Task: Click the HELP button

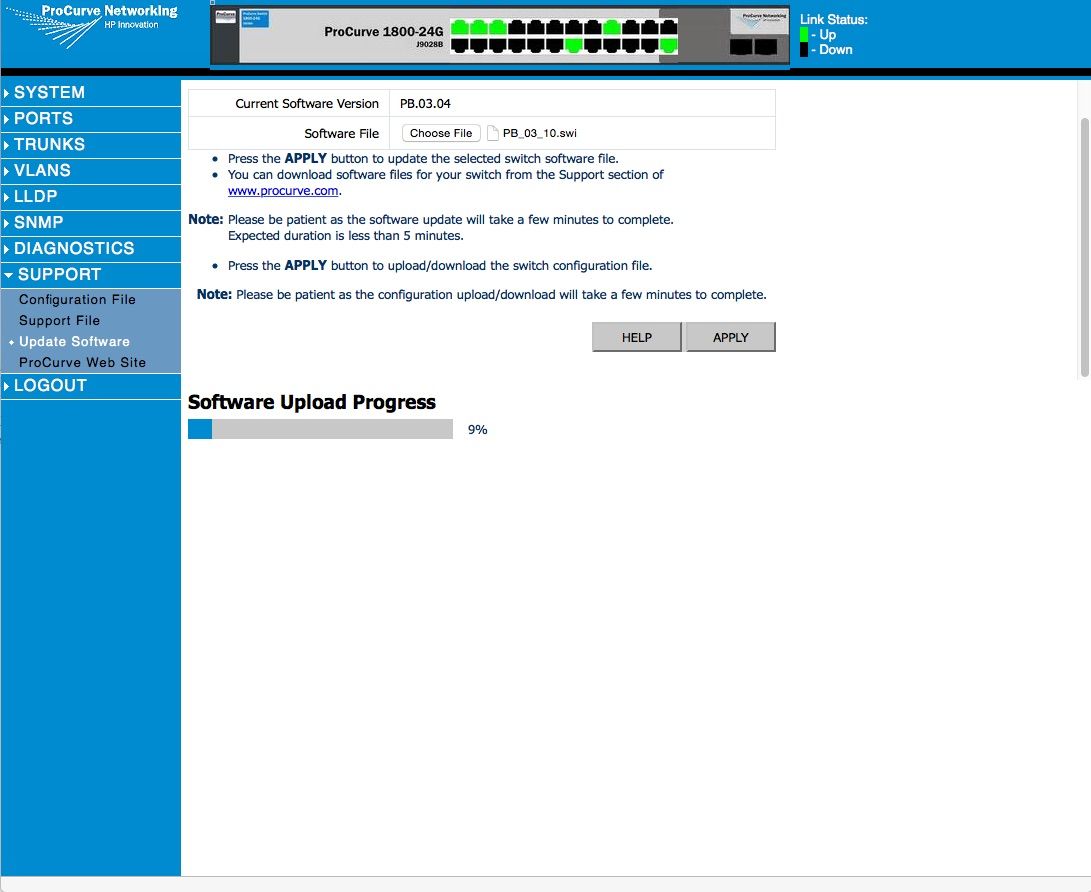Action: tap(637, 337)
